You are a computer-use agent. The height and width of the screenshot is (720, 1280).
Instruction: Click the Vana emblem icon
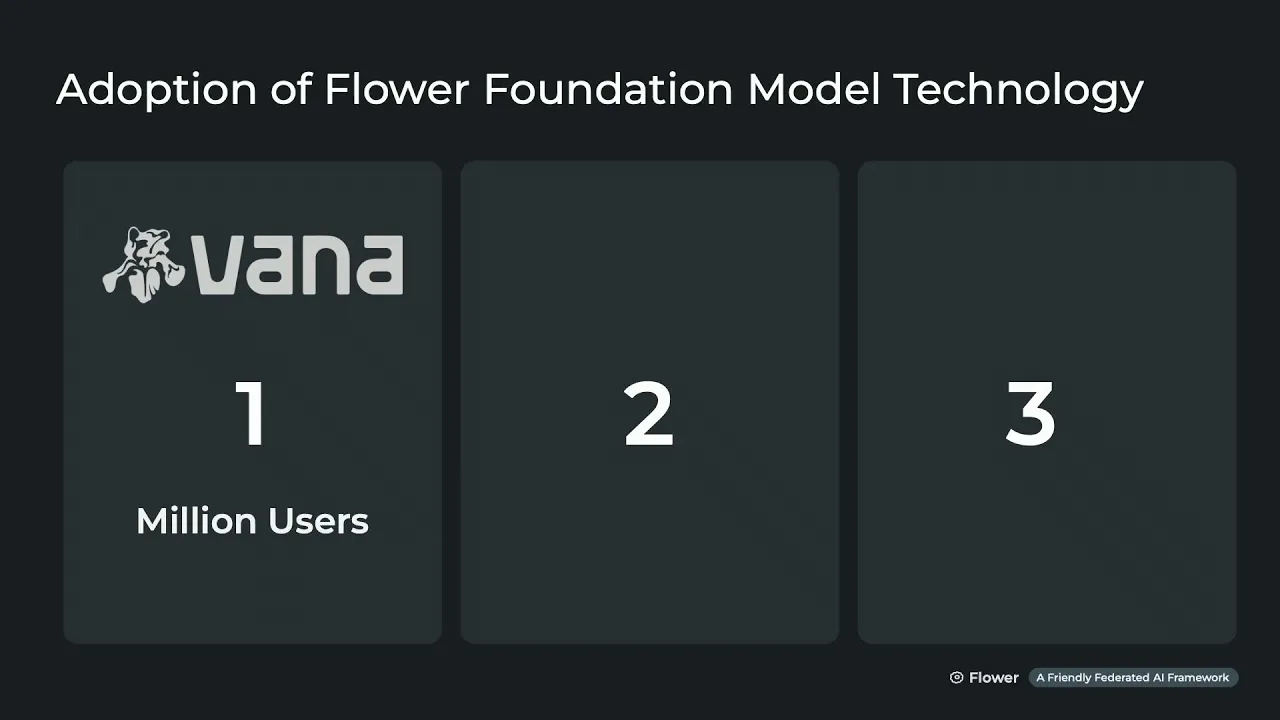coord(142,264)
